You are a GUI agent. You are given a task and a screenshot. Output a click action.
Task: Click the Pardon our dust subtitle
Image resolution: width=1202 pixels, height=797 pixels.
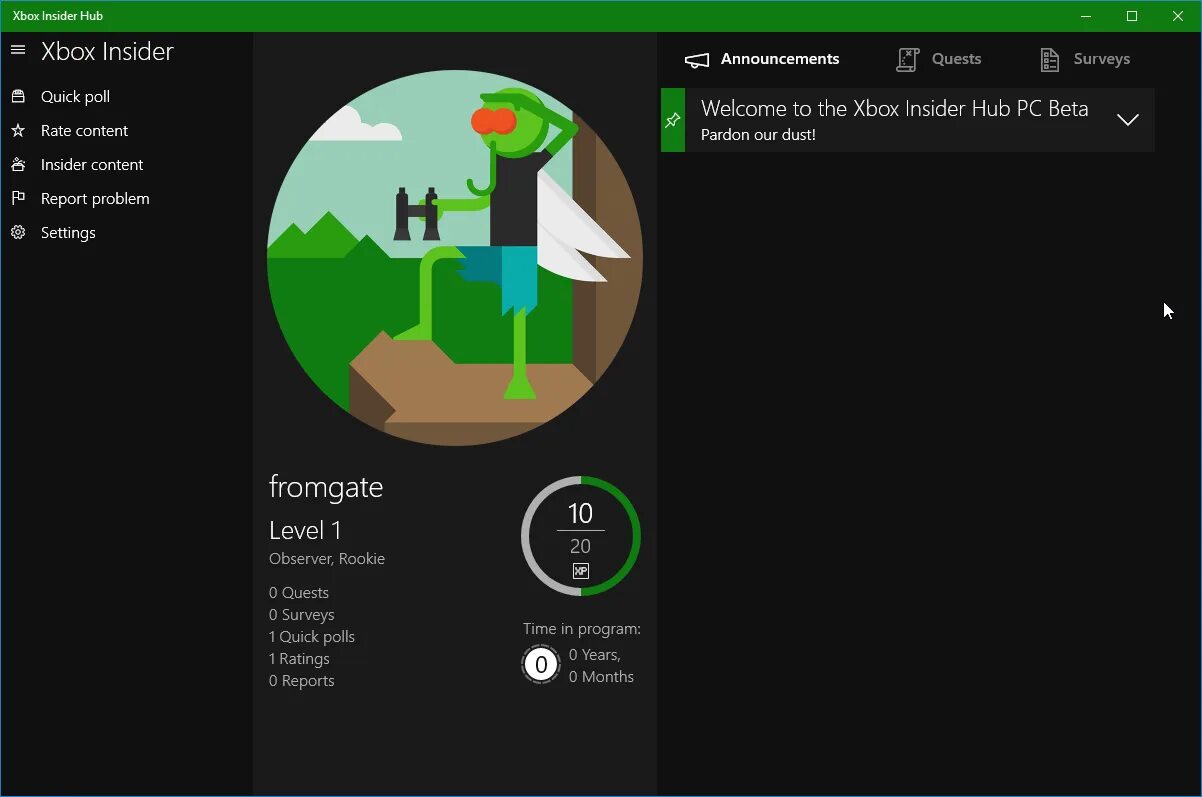pyautogui.click(x=758, y=135)
